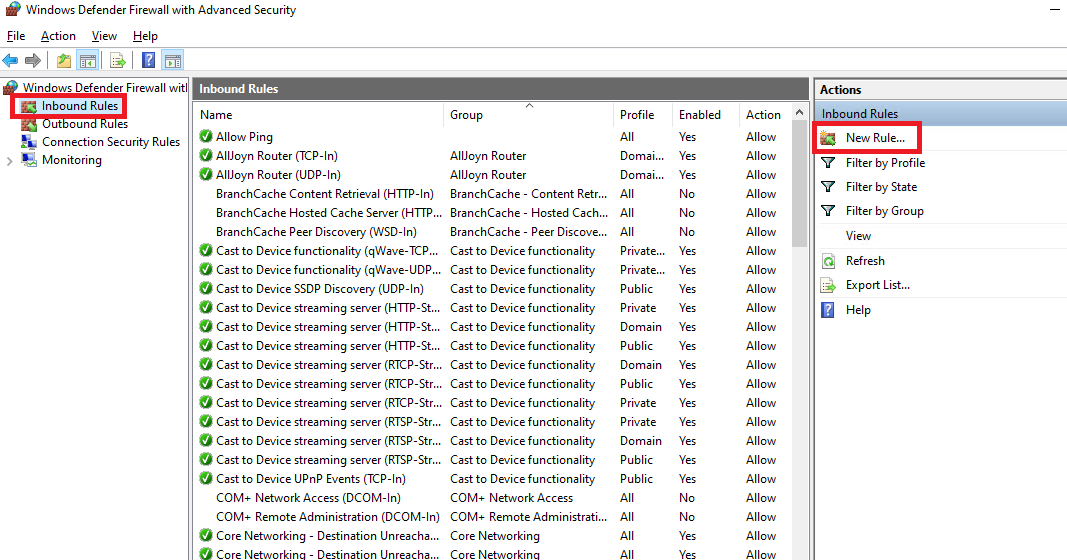This screenshot has width=1067, height=560.
Task: Click the Refresh icon in the Actions pane
Action: click(x=828, y=261)
